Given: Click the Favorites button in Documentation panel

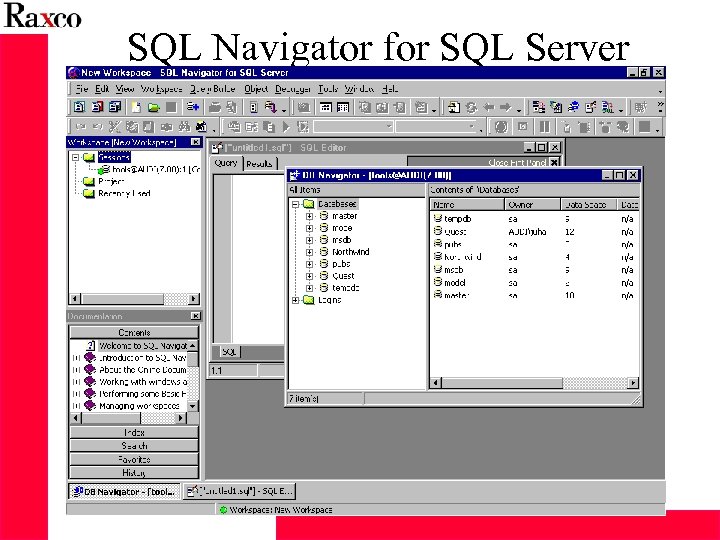Looking at the screenshot, I should (134, 460).
